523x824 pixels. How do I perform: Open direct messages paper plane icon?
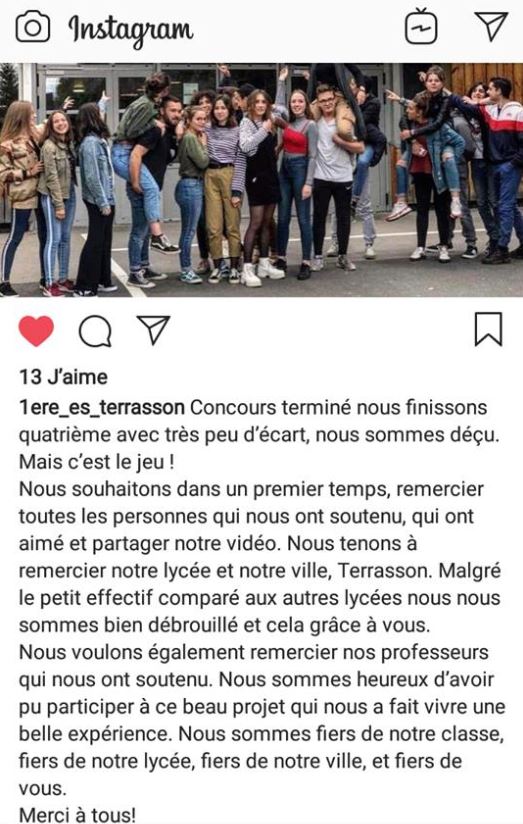point(491,25)
